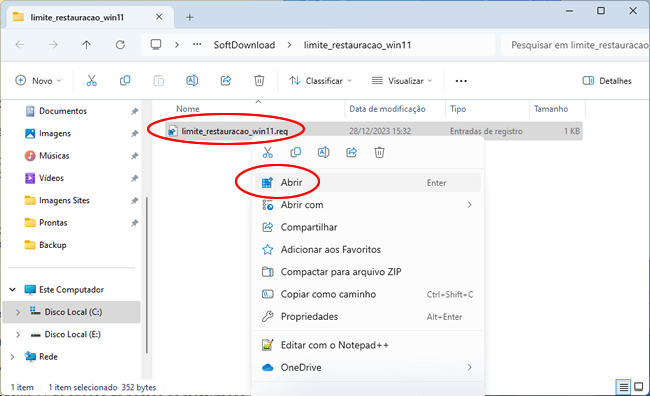Switch to large thumbnails view icon in status bar
Screen dimensions: 650x396
tap(639, 387)
